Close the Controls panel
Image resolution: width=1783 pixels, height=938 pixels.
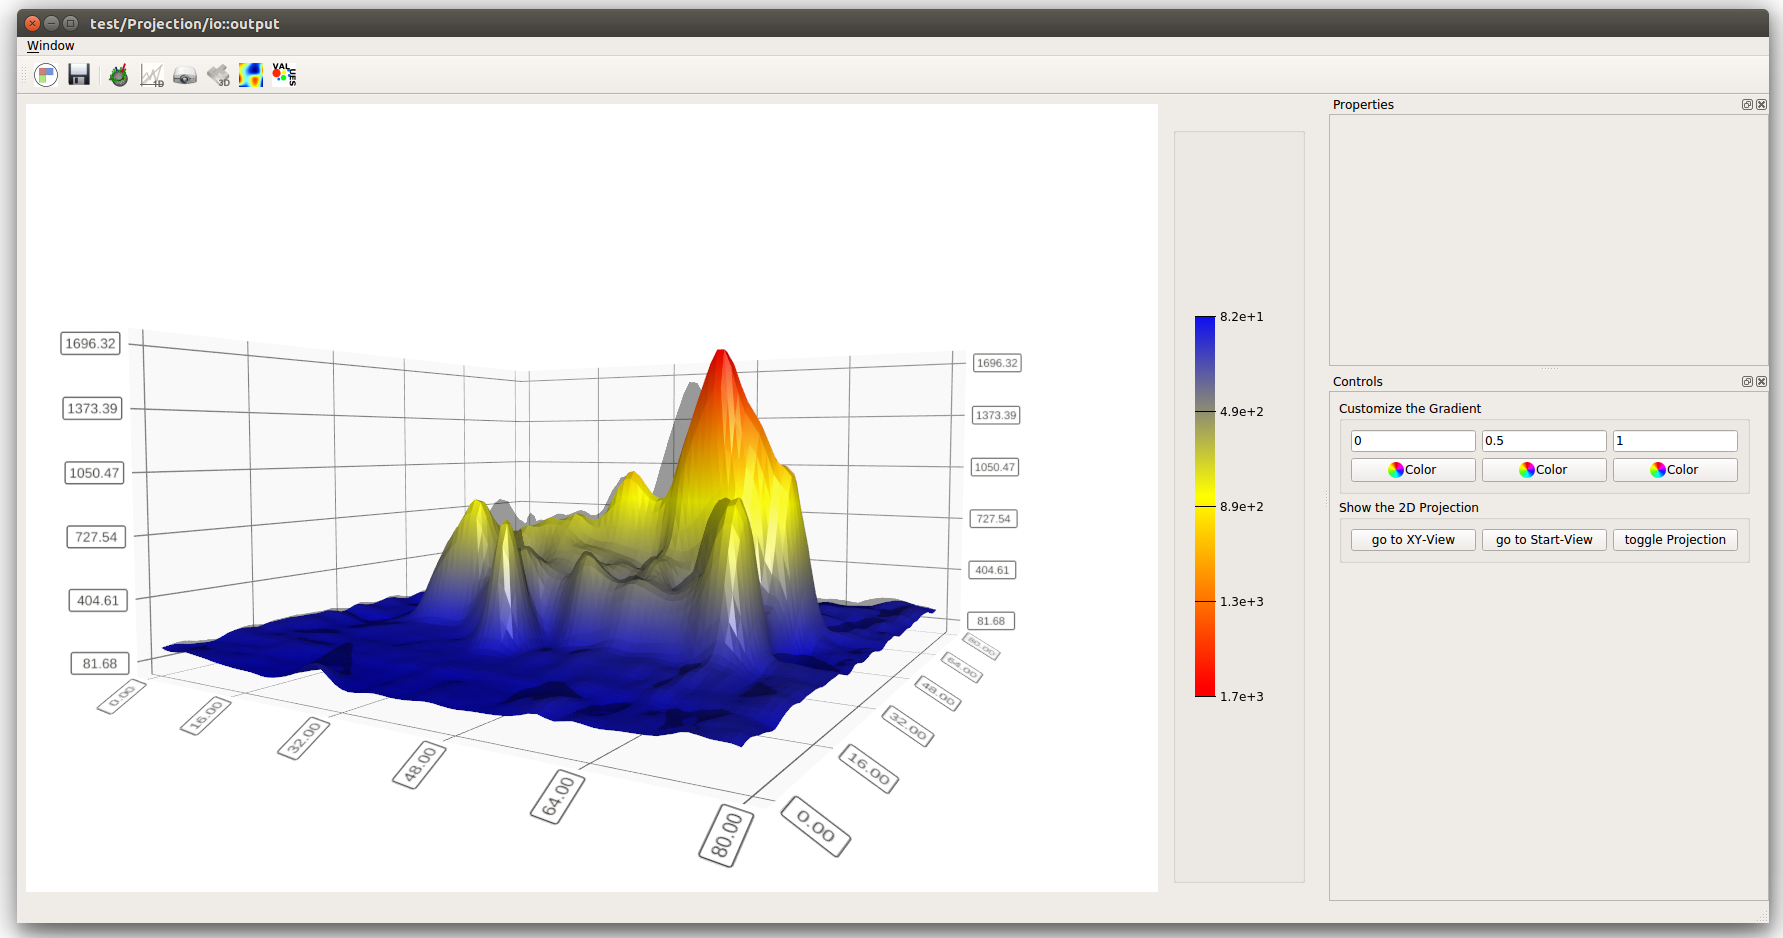tap(1761, 382)
